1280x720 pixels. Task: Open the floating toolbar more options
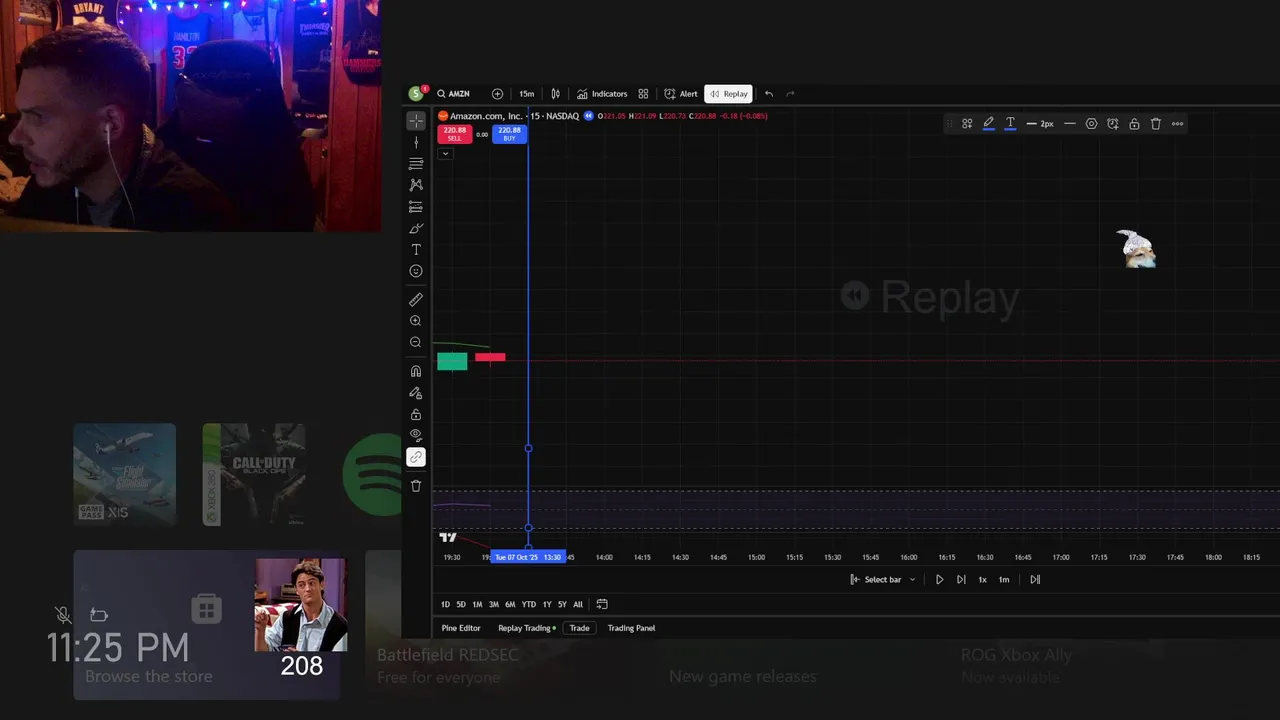click(x=1177, y=124)
